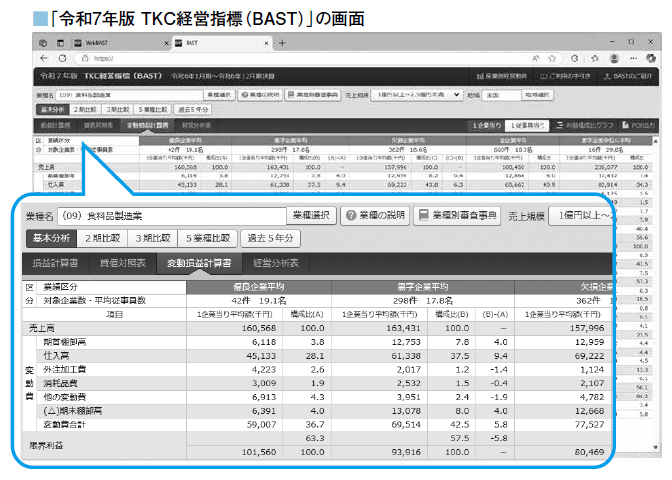Add this page to favorites with the star icon
Image resolution: width=672 pixels, height=480 pixels.
point(552,58)
